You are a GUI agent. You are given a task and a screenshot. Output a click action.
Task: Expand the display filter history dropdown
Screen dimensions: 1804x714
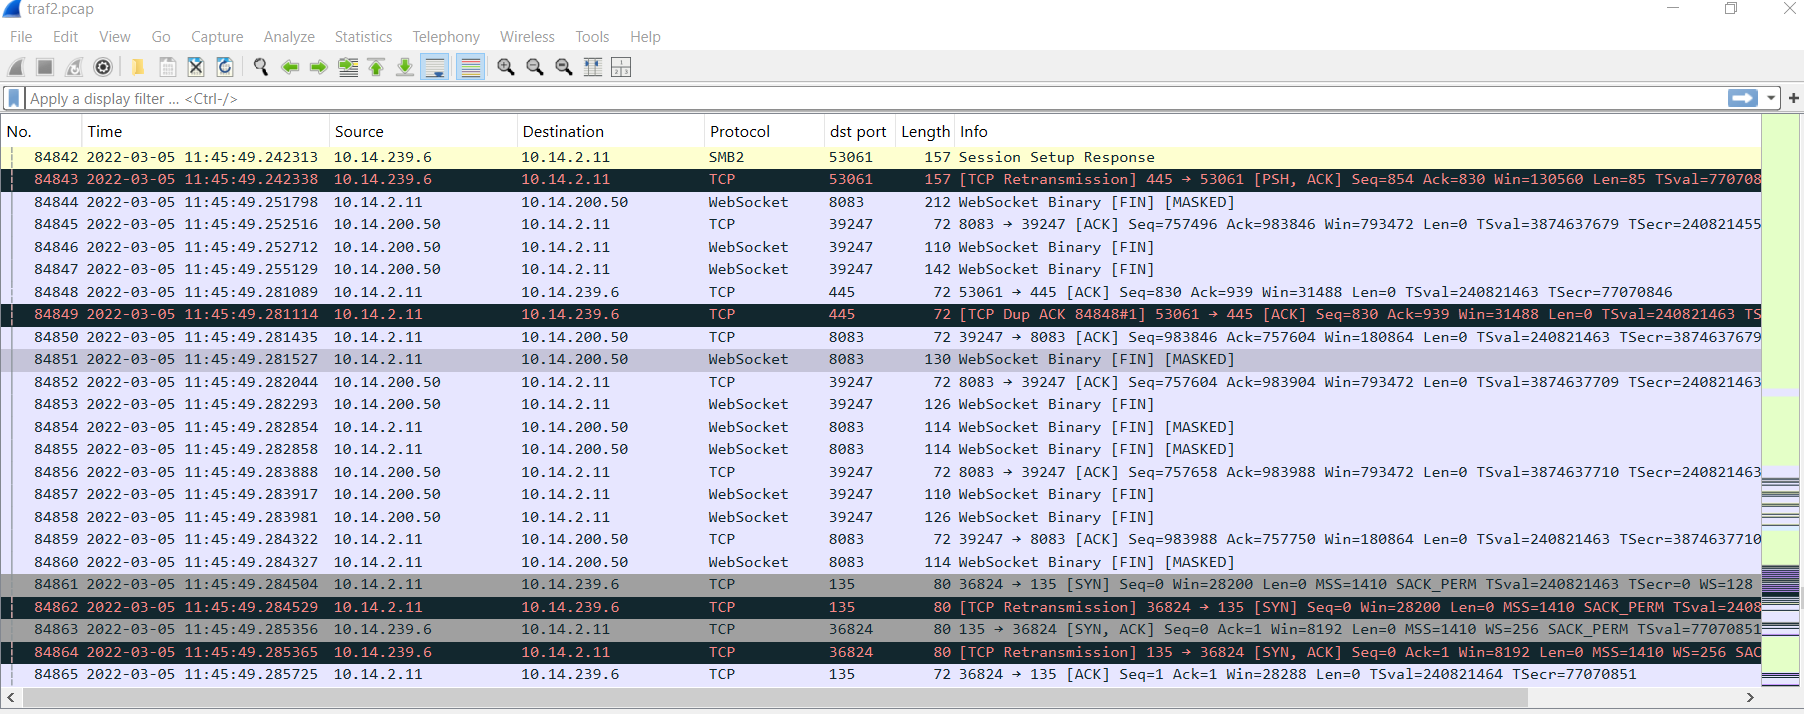pos(1771,98)
